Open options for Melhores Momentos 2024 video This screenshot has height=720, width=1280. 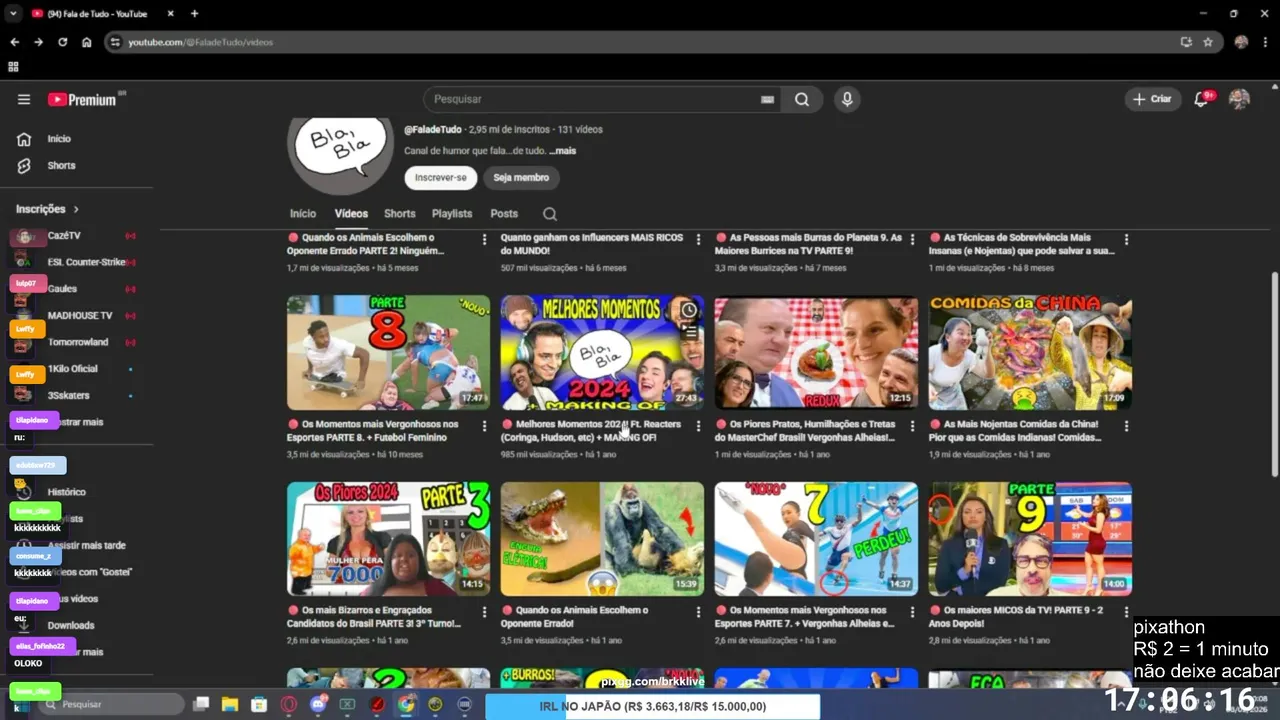click(698, 426)
